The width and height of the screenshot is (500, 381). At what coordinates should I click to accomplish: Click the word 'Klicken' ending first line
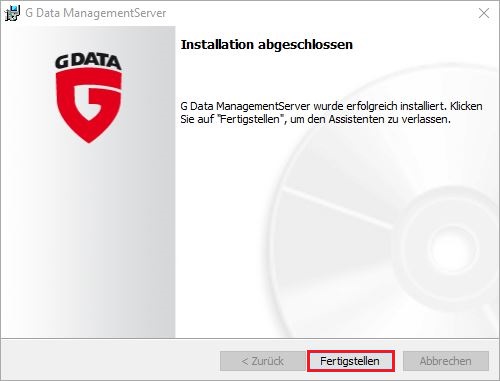pos(466,106)
